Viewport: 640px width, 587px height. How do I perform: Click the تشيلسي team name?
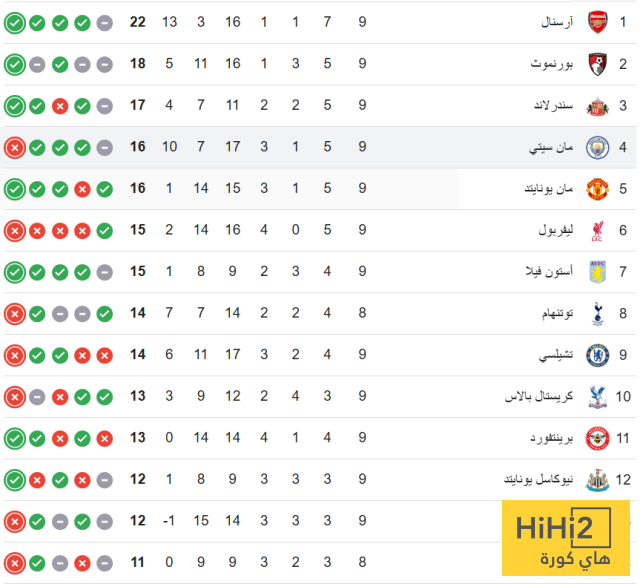[x=556, y=355]
